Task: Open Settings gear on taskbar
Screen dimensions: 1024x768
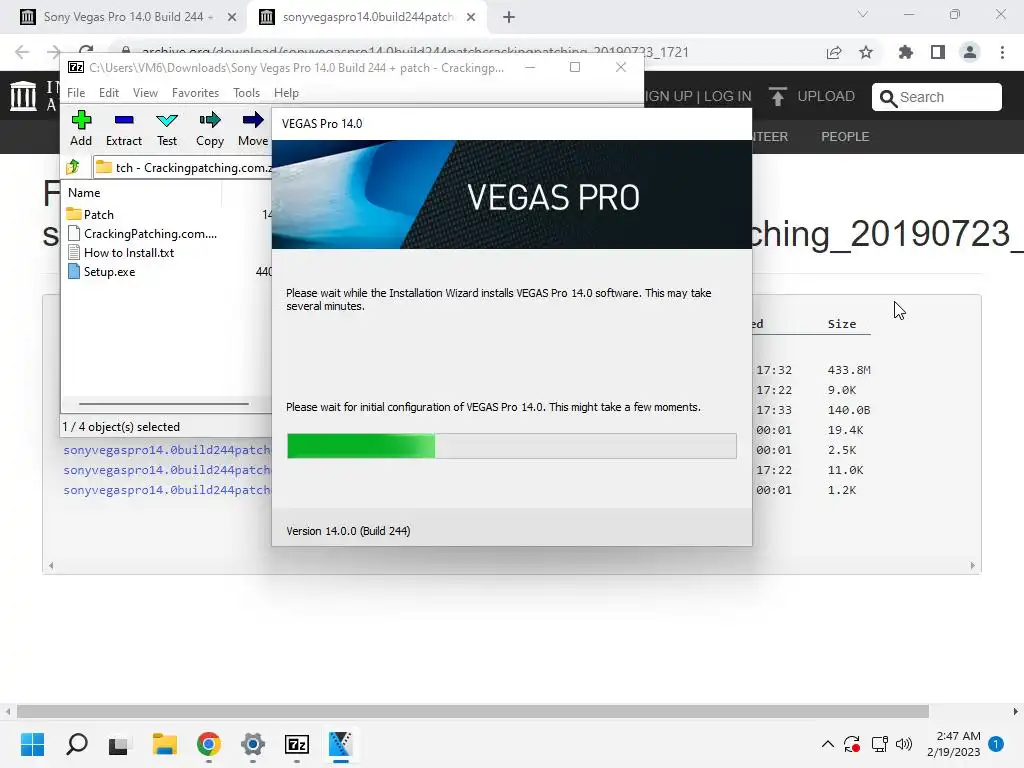Action: tap(253, 744)
